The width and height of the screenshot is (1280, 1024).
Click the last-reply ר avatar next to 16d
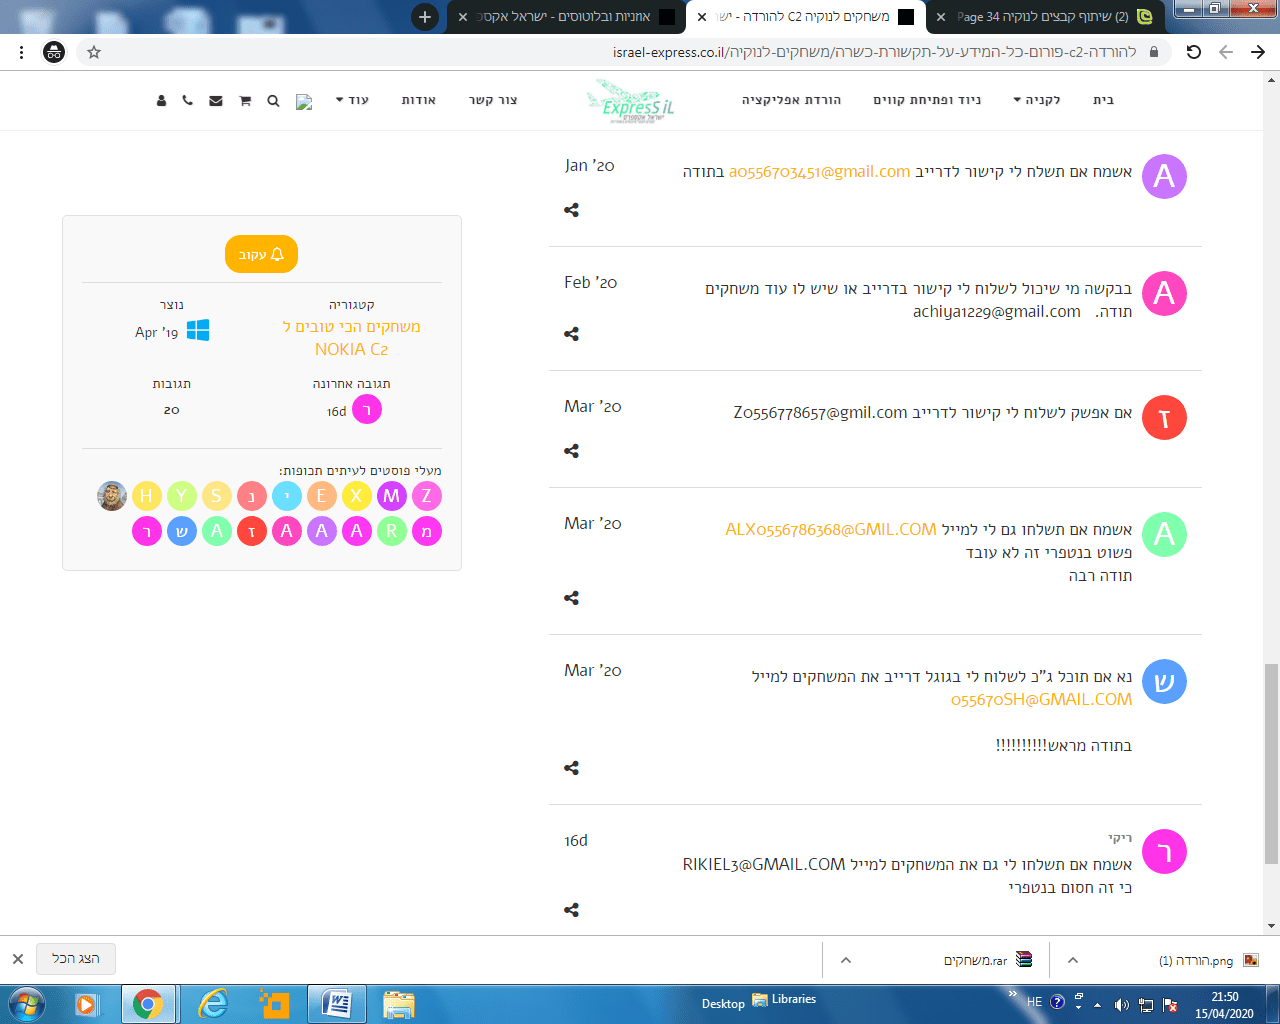click(367, 410)
